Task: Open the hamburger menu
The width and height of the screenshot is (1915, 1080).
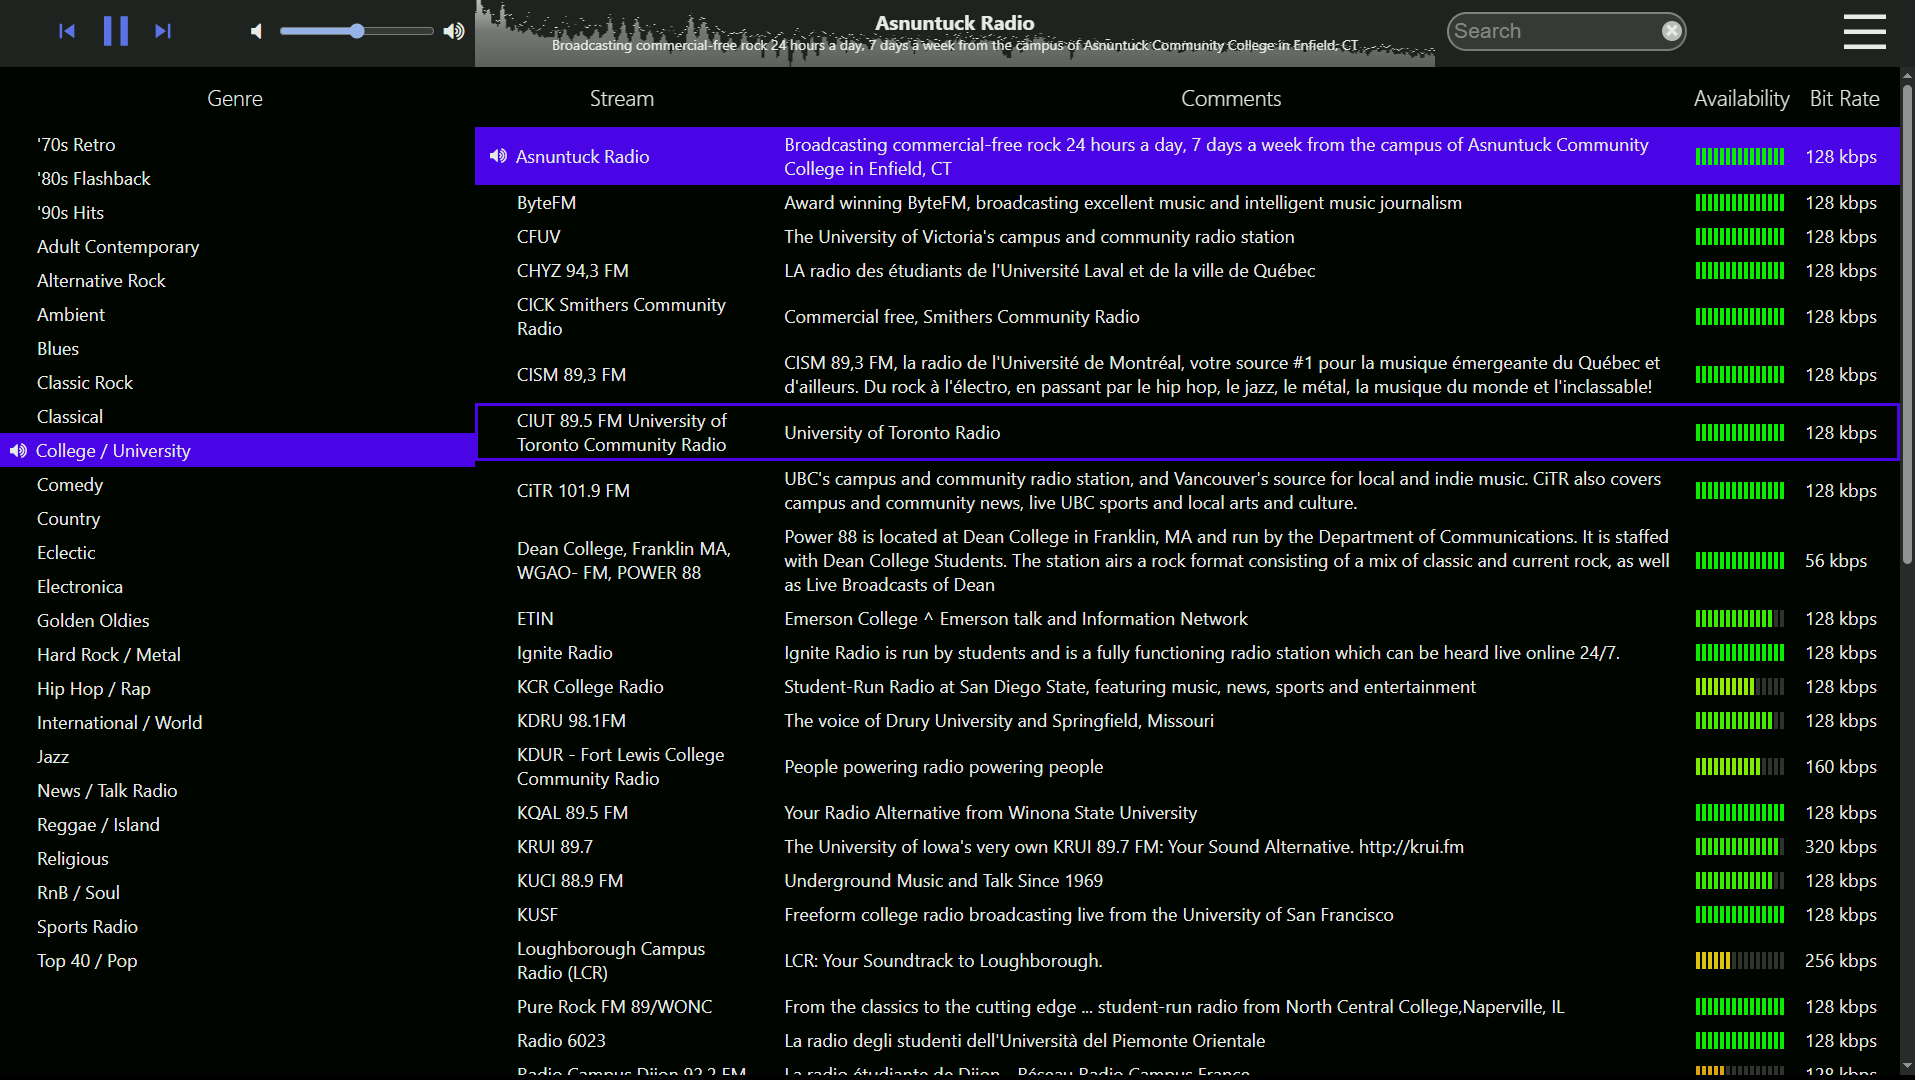Action: coord(1865,31)
